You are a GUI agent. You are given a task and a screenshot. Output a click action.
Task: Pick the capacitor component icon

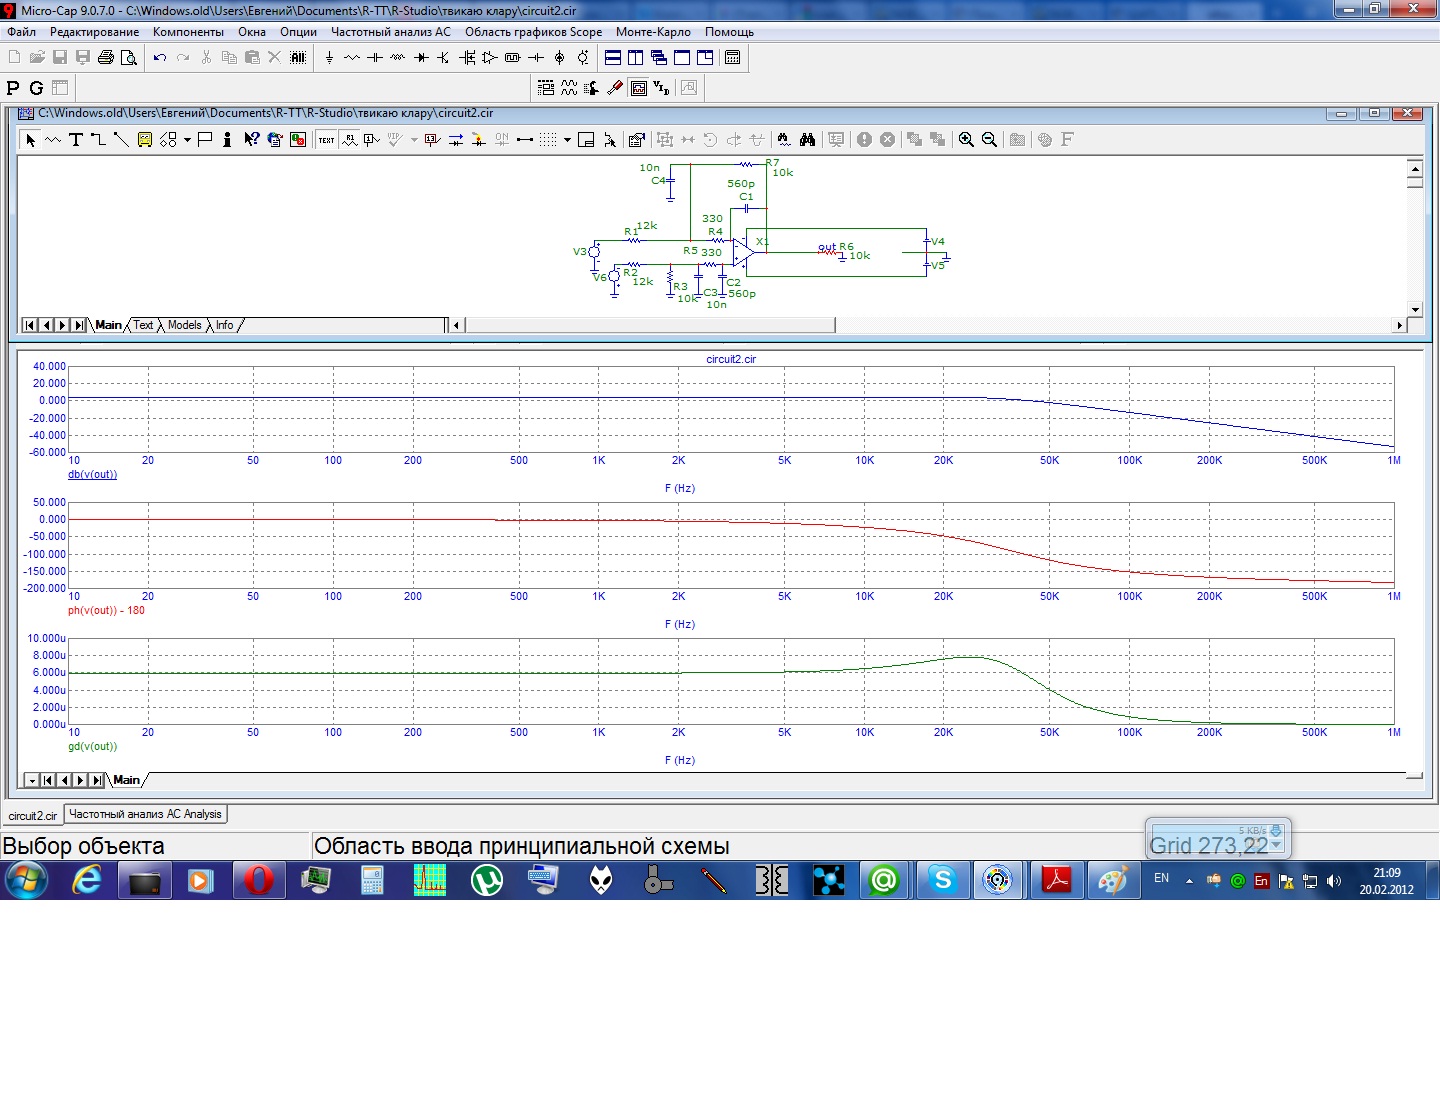[375, 58]
